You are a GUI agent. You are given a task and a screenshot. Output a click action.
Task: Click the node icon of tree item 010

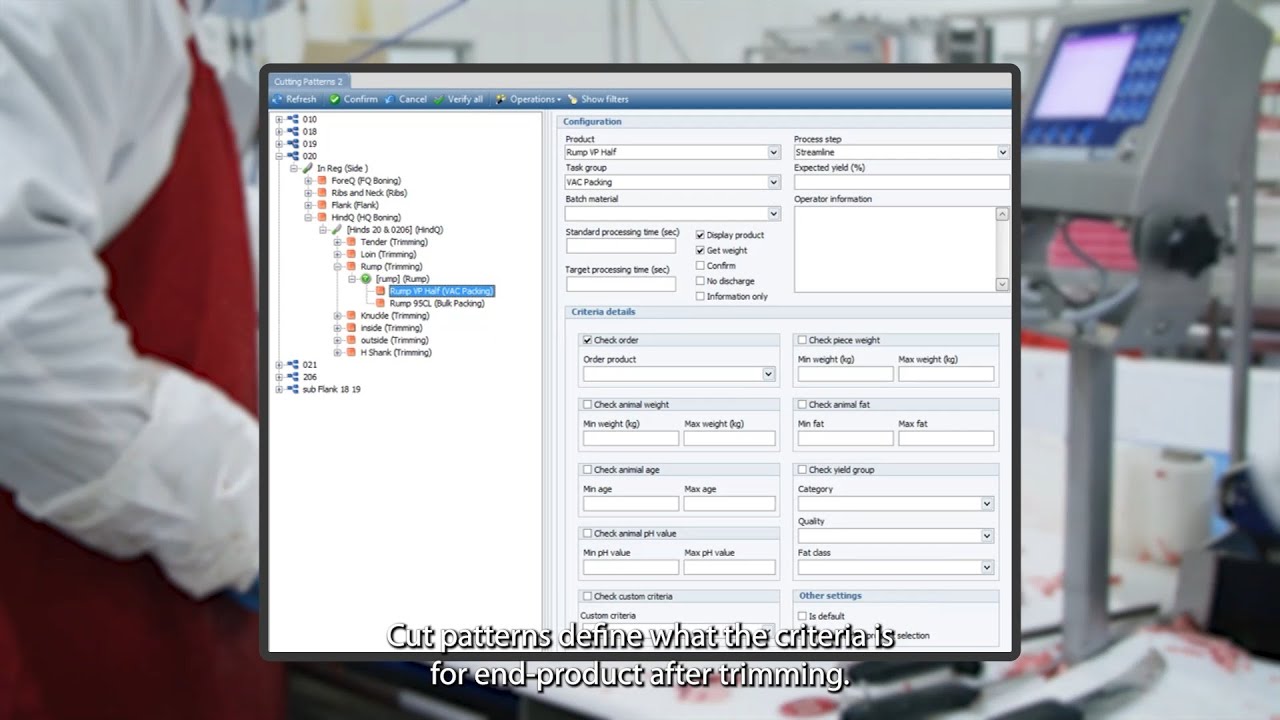[293, 119]
